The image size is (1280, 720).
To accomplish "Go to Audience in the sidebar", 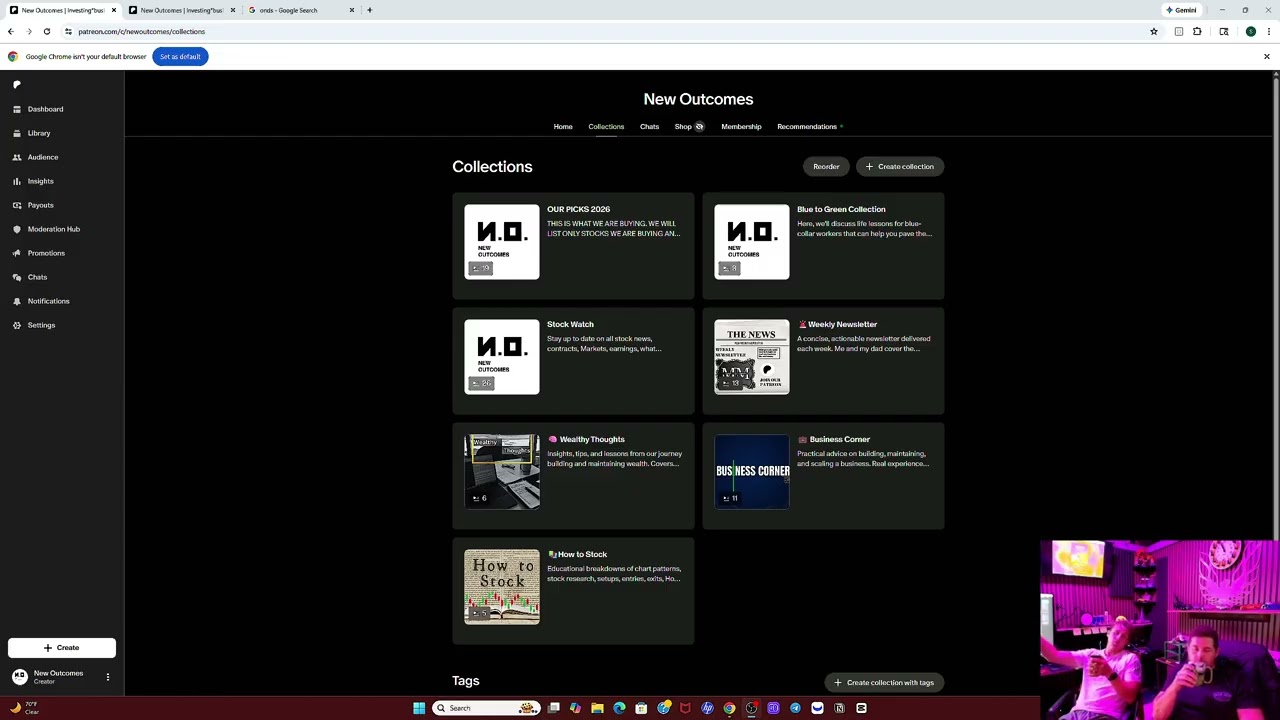I will tap(43, 157).
